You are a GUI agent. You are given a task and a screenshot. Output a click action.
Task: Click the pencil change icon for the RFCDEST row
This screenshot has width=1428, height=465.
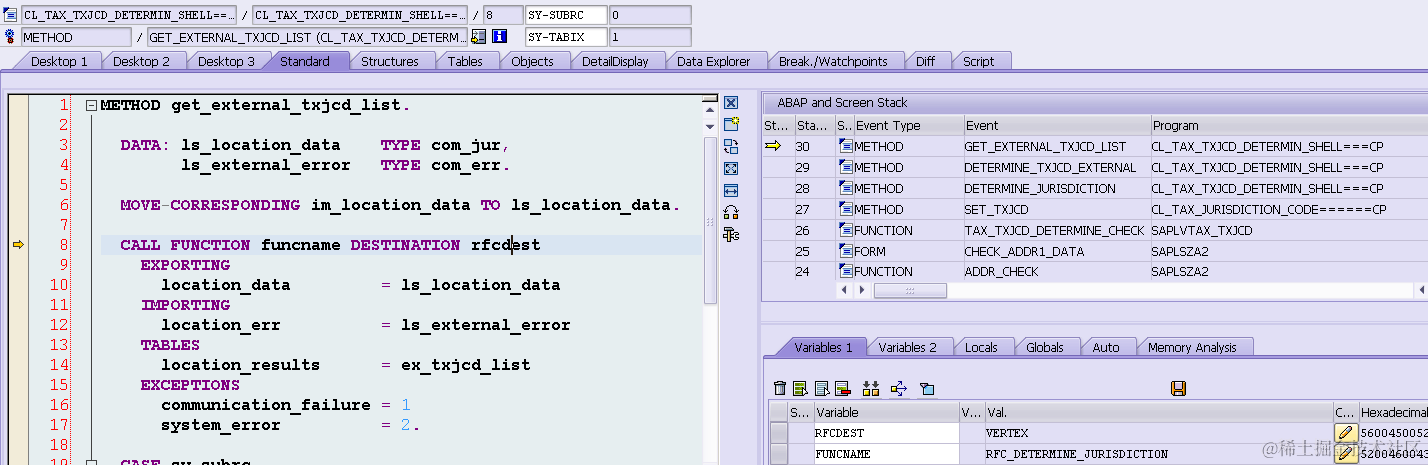coord(1346,433)
